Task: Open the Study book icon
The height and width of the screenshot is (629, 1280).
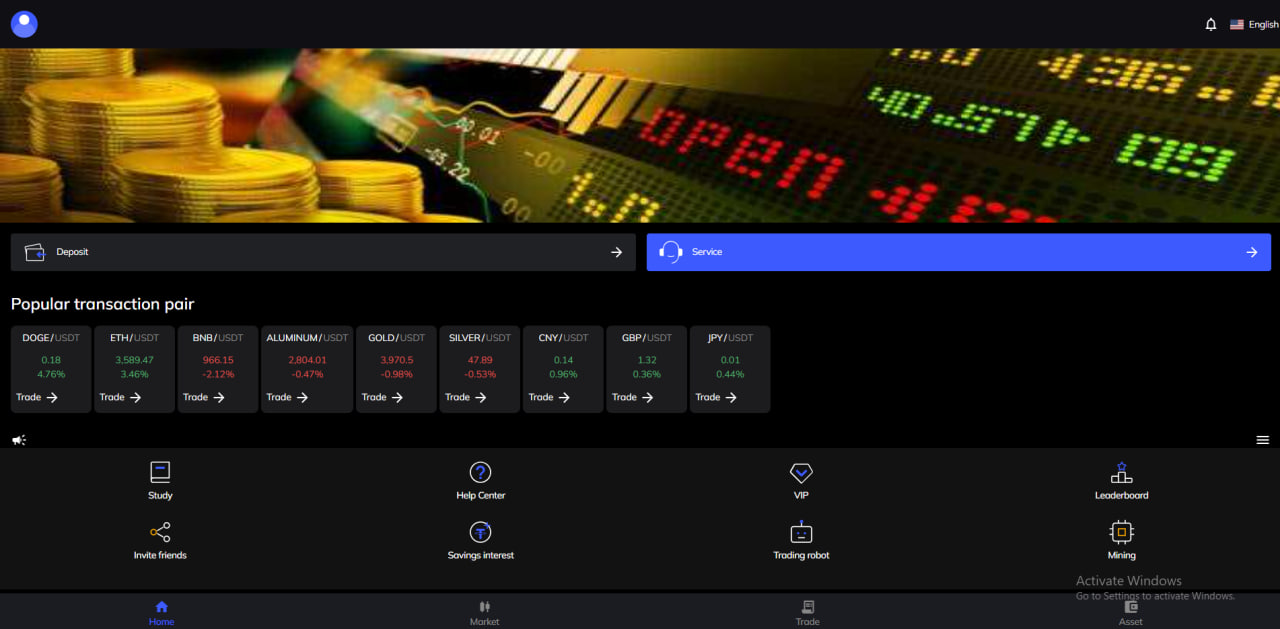Action: click(160, 473)
